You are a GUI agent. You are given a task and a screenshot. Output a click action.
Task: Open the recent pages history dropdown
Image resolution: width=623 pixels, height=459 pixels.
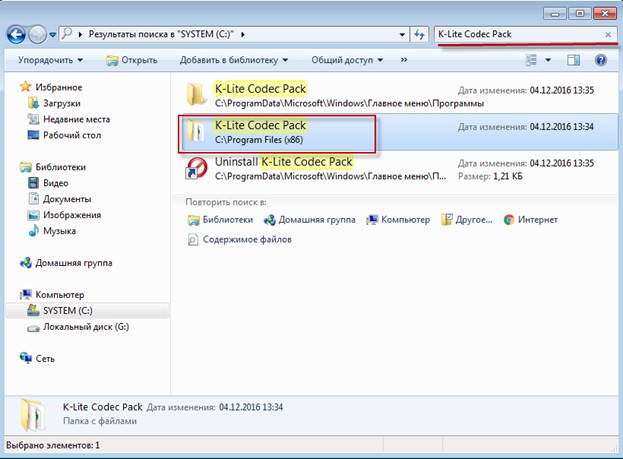pyautogui.click(x=53, y=35)
